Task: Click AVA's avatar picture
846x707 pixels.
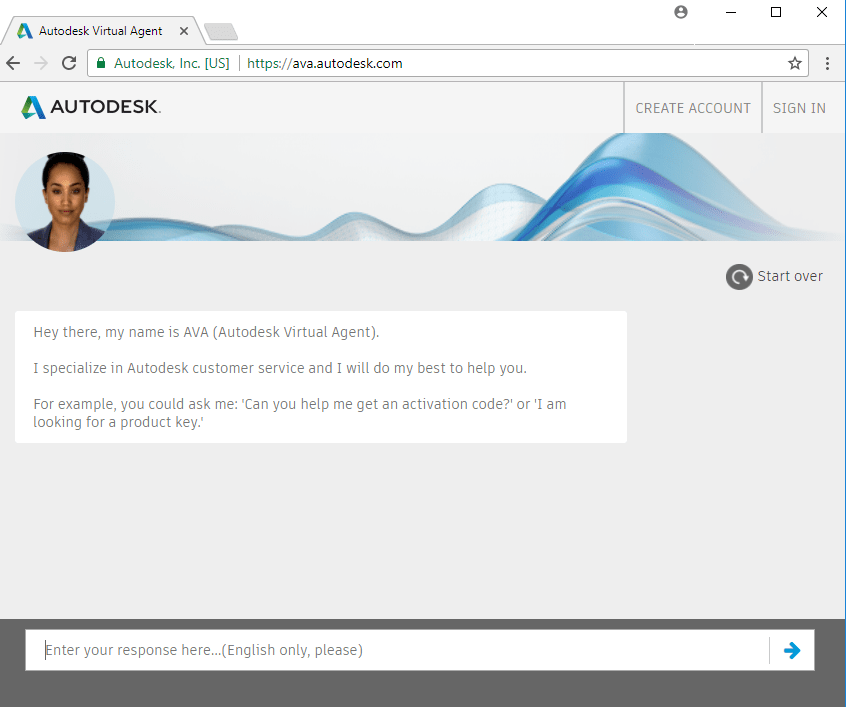Action: 64,199
